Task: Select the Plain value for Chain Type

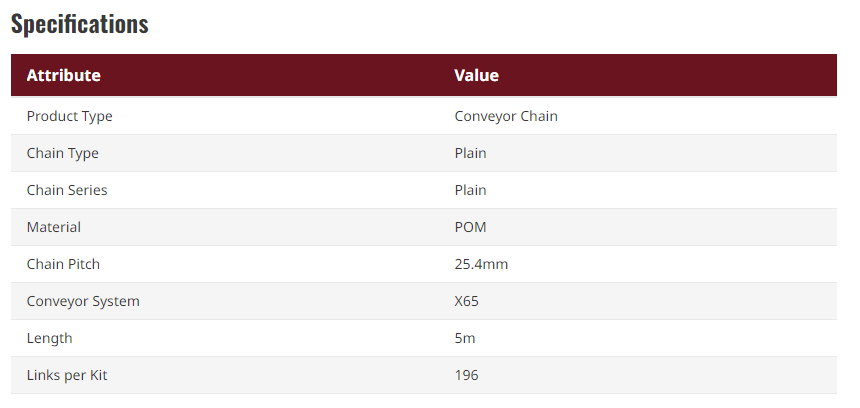Action: (x=470, y=153)
